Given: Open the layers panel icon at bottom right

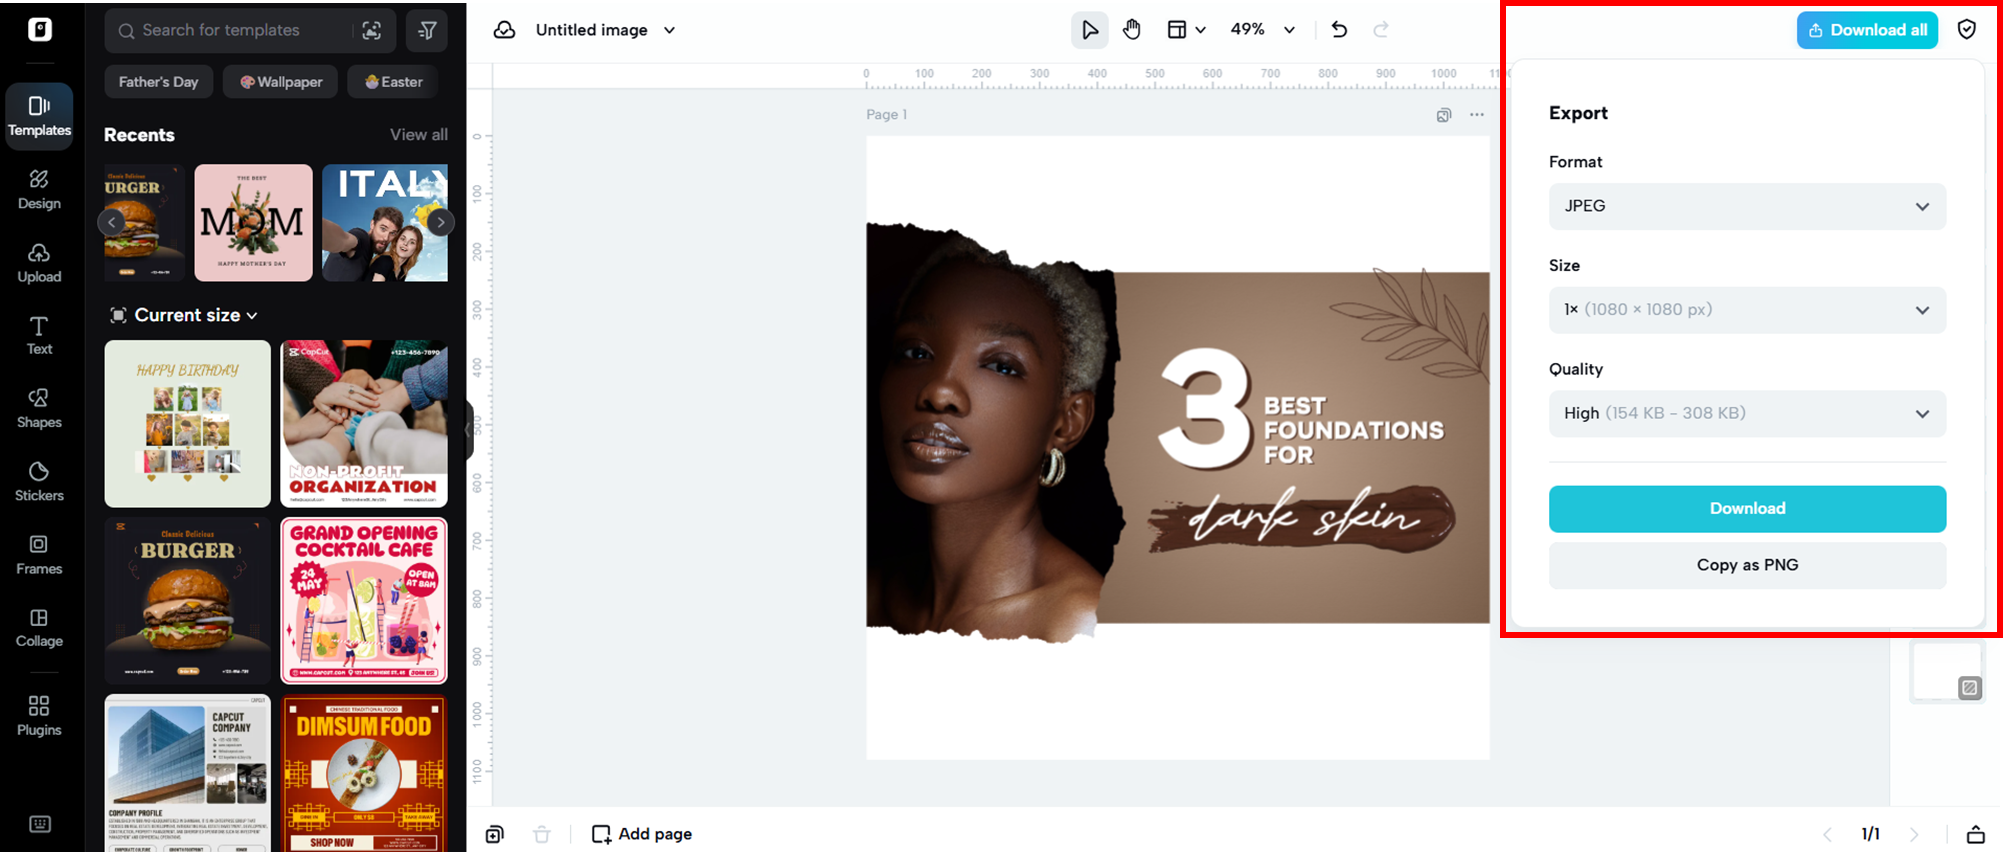Looking at the screenshot, I should [x=1976, y=834].
